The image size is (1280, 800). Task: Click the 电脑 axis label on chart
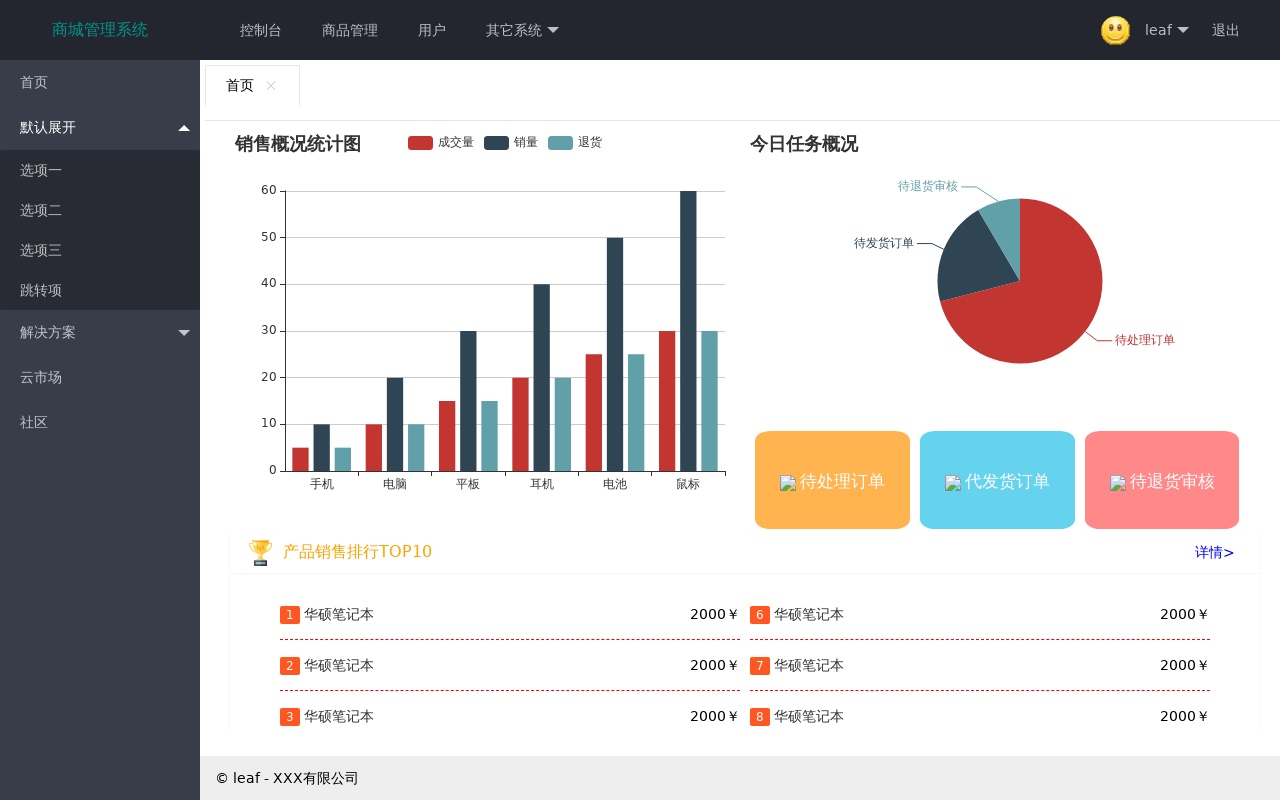pyautogui.click(x=395, y=484)
